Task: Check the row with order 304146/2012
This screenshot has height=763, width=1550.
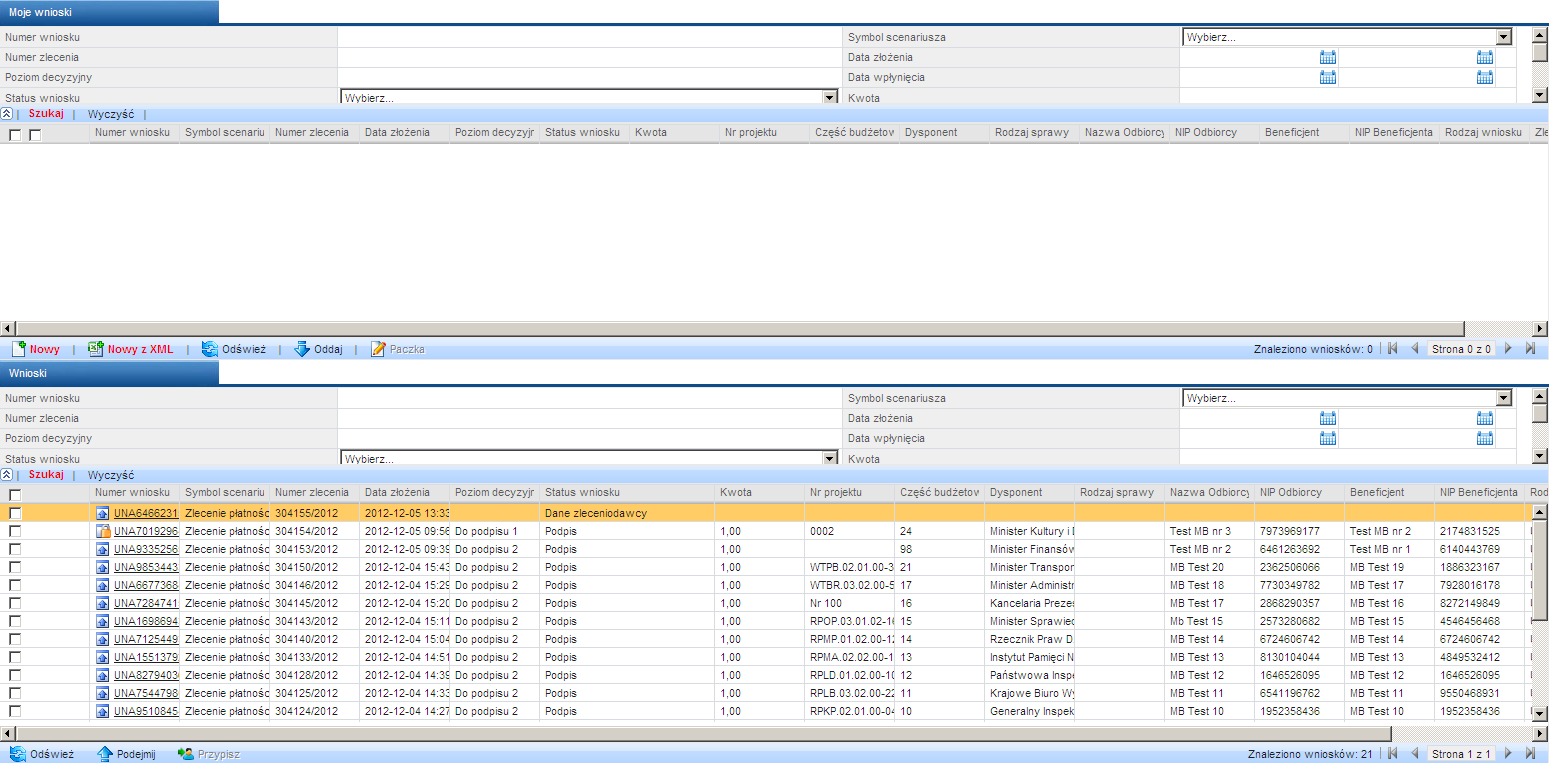Action: (x=15, y=585)
